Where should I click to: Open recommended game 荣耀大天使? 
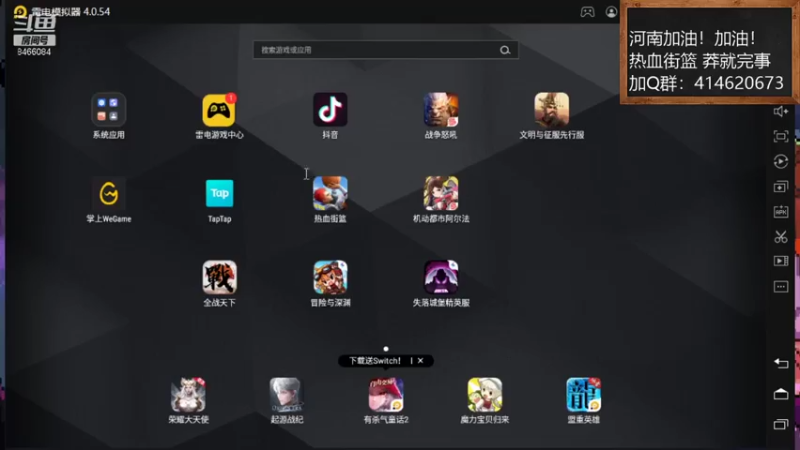tap(188, 394)
